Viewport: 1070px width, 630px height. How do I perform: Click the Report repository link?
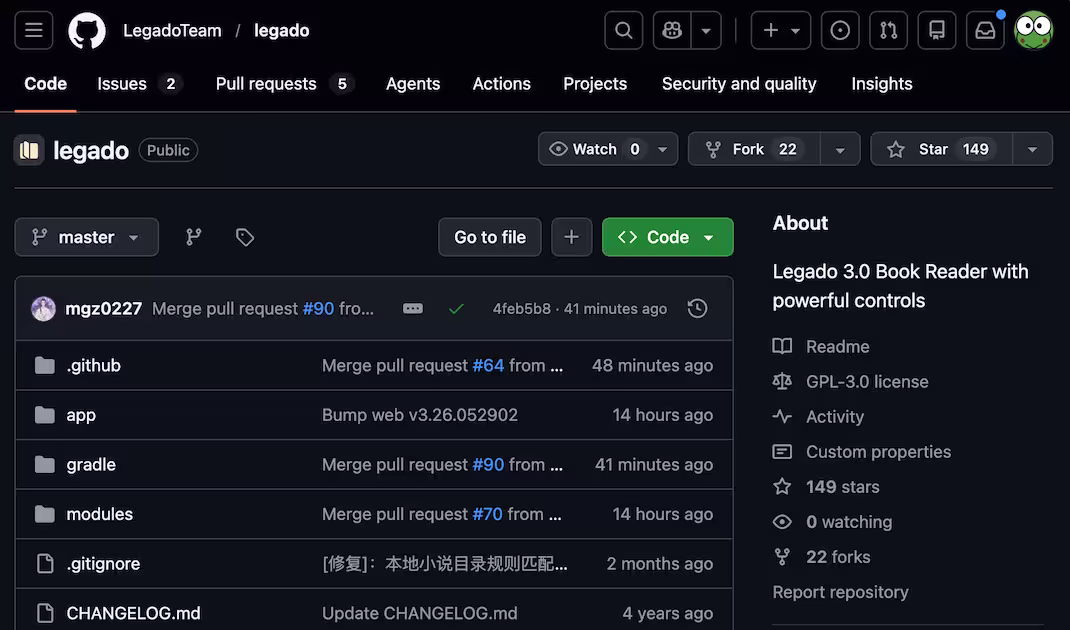point(841,592)
